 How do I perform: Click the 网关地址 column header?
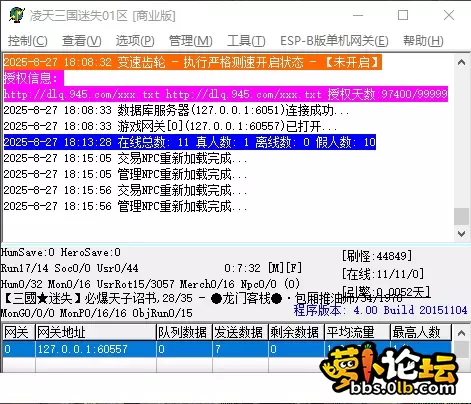(96, 332)
